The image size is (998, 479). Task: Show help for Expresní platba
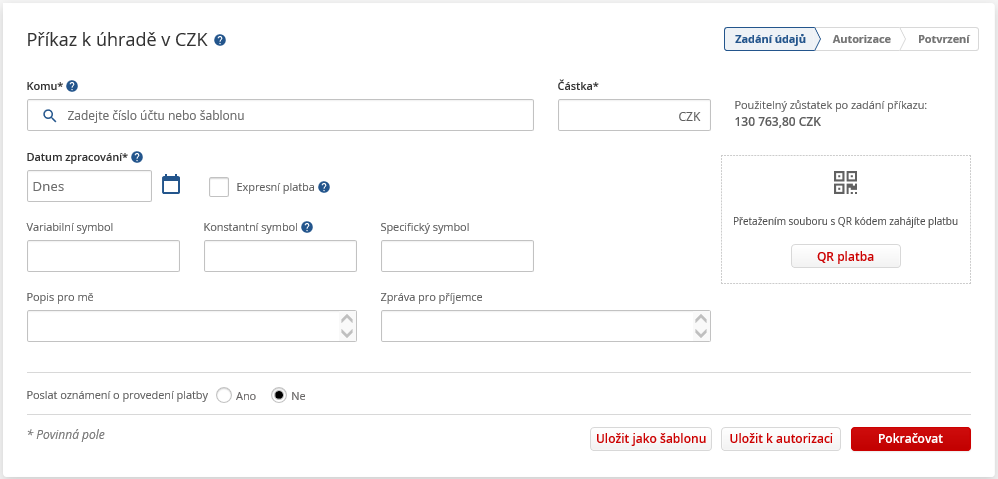(324, 187)
